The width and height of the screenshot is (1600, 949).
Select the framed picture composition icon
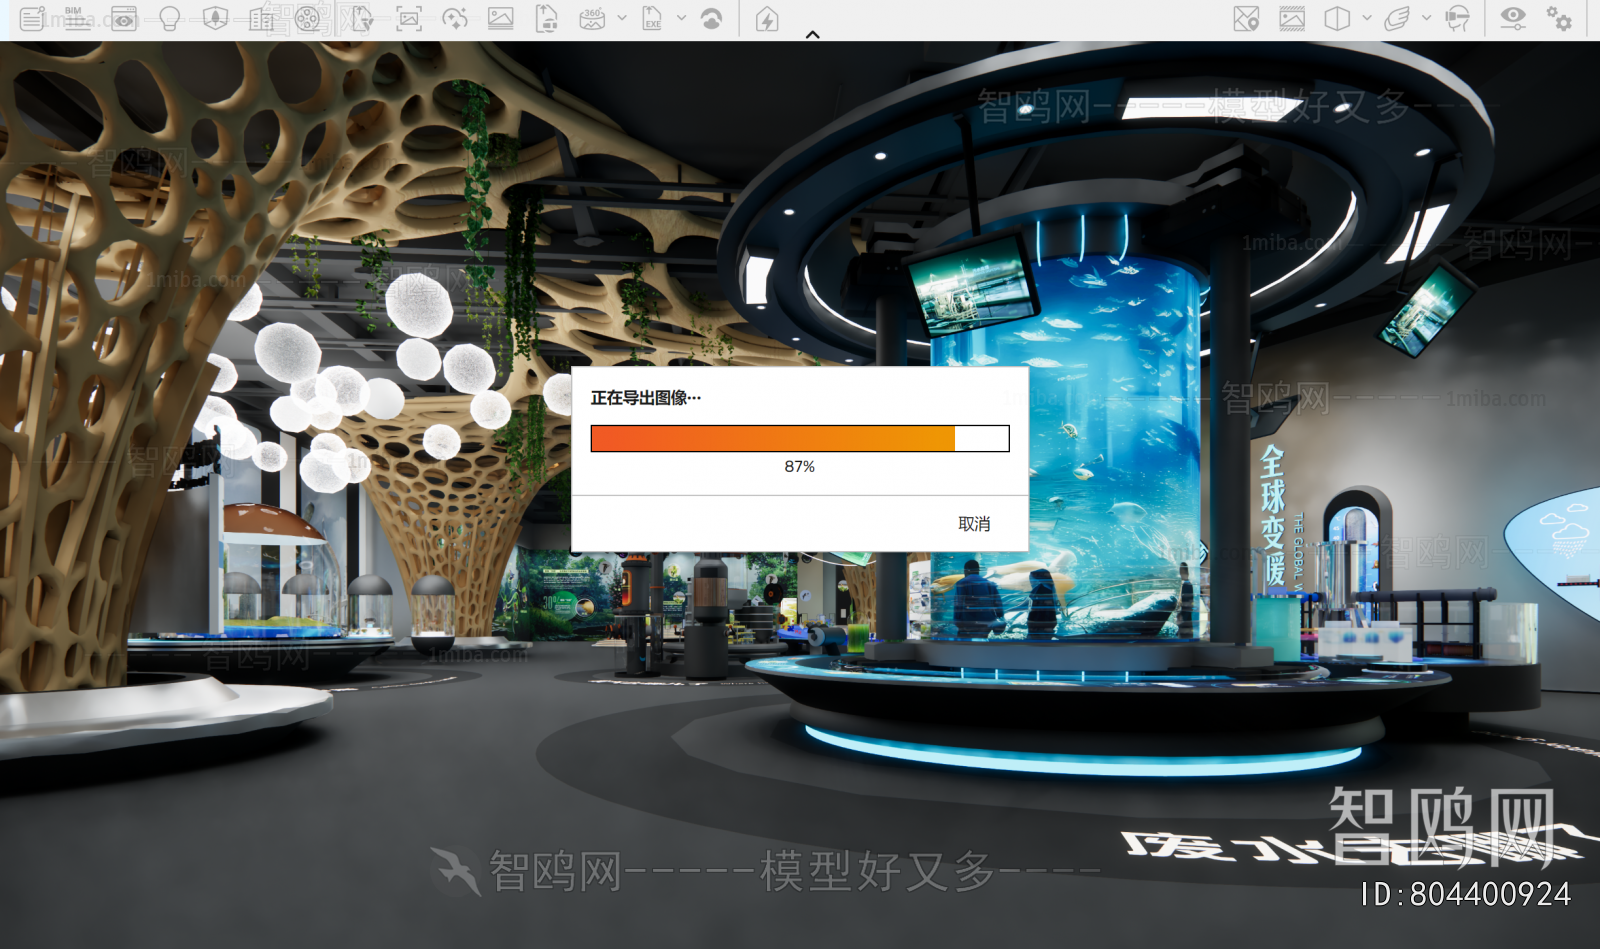(x=1292, y=19)
